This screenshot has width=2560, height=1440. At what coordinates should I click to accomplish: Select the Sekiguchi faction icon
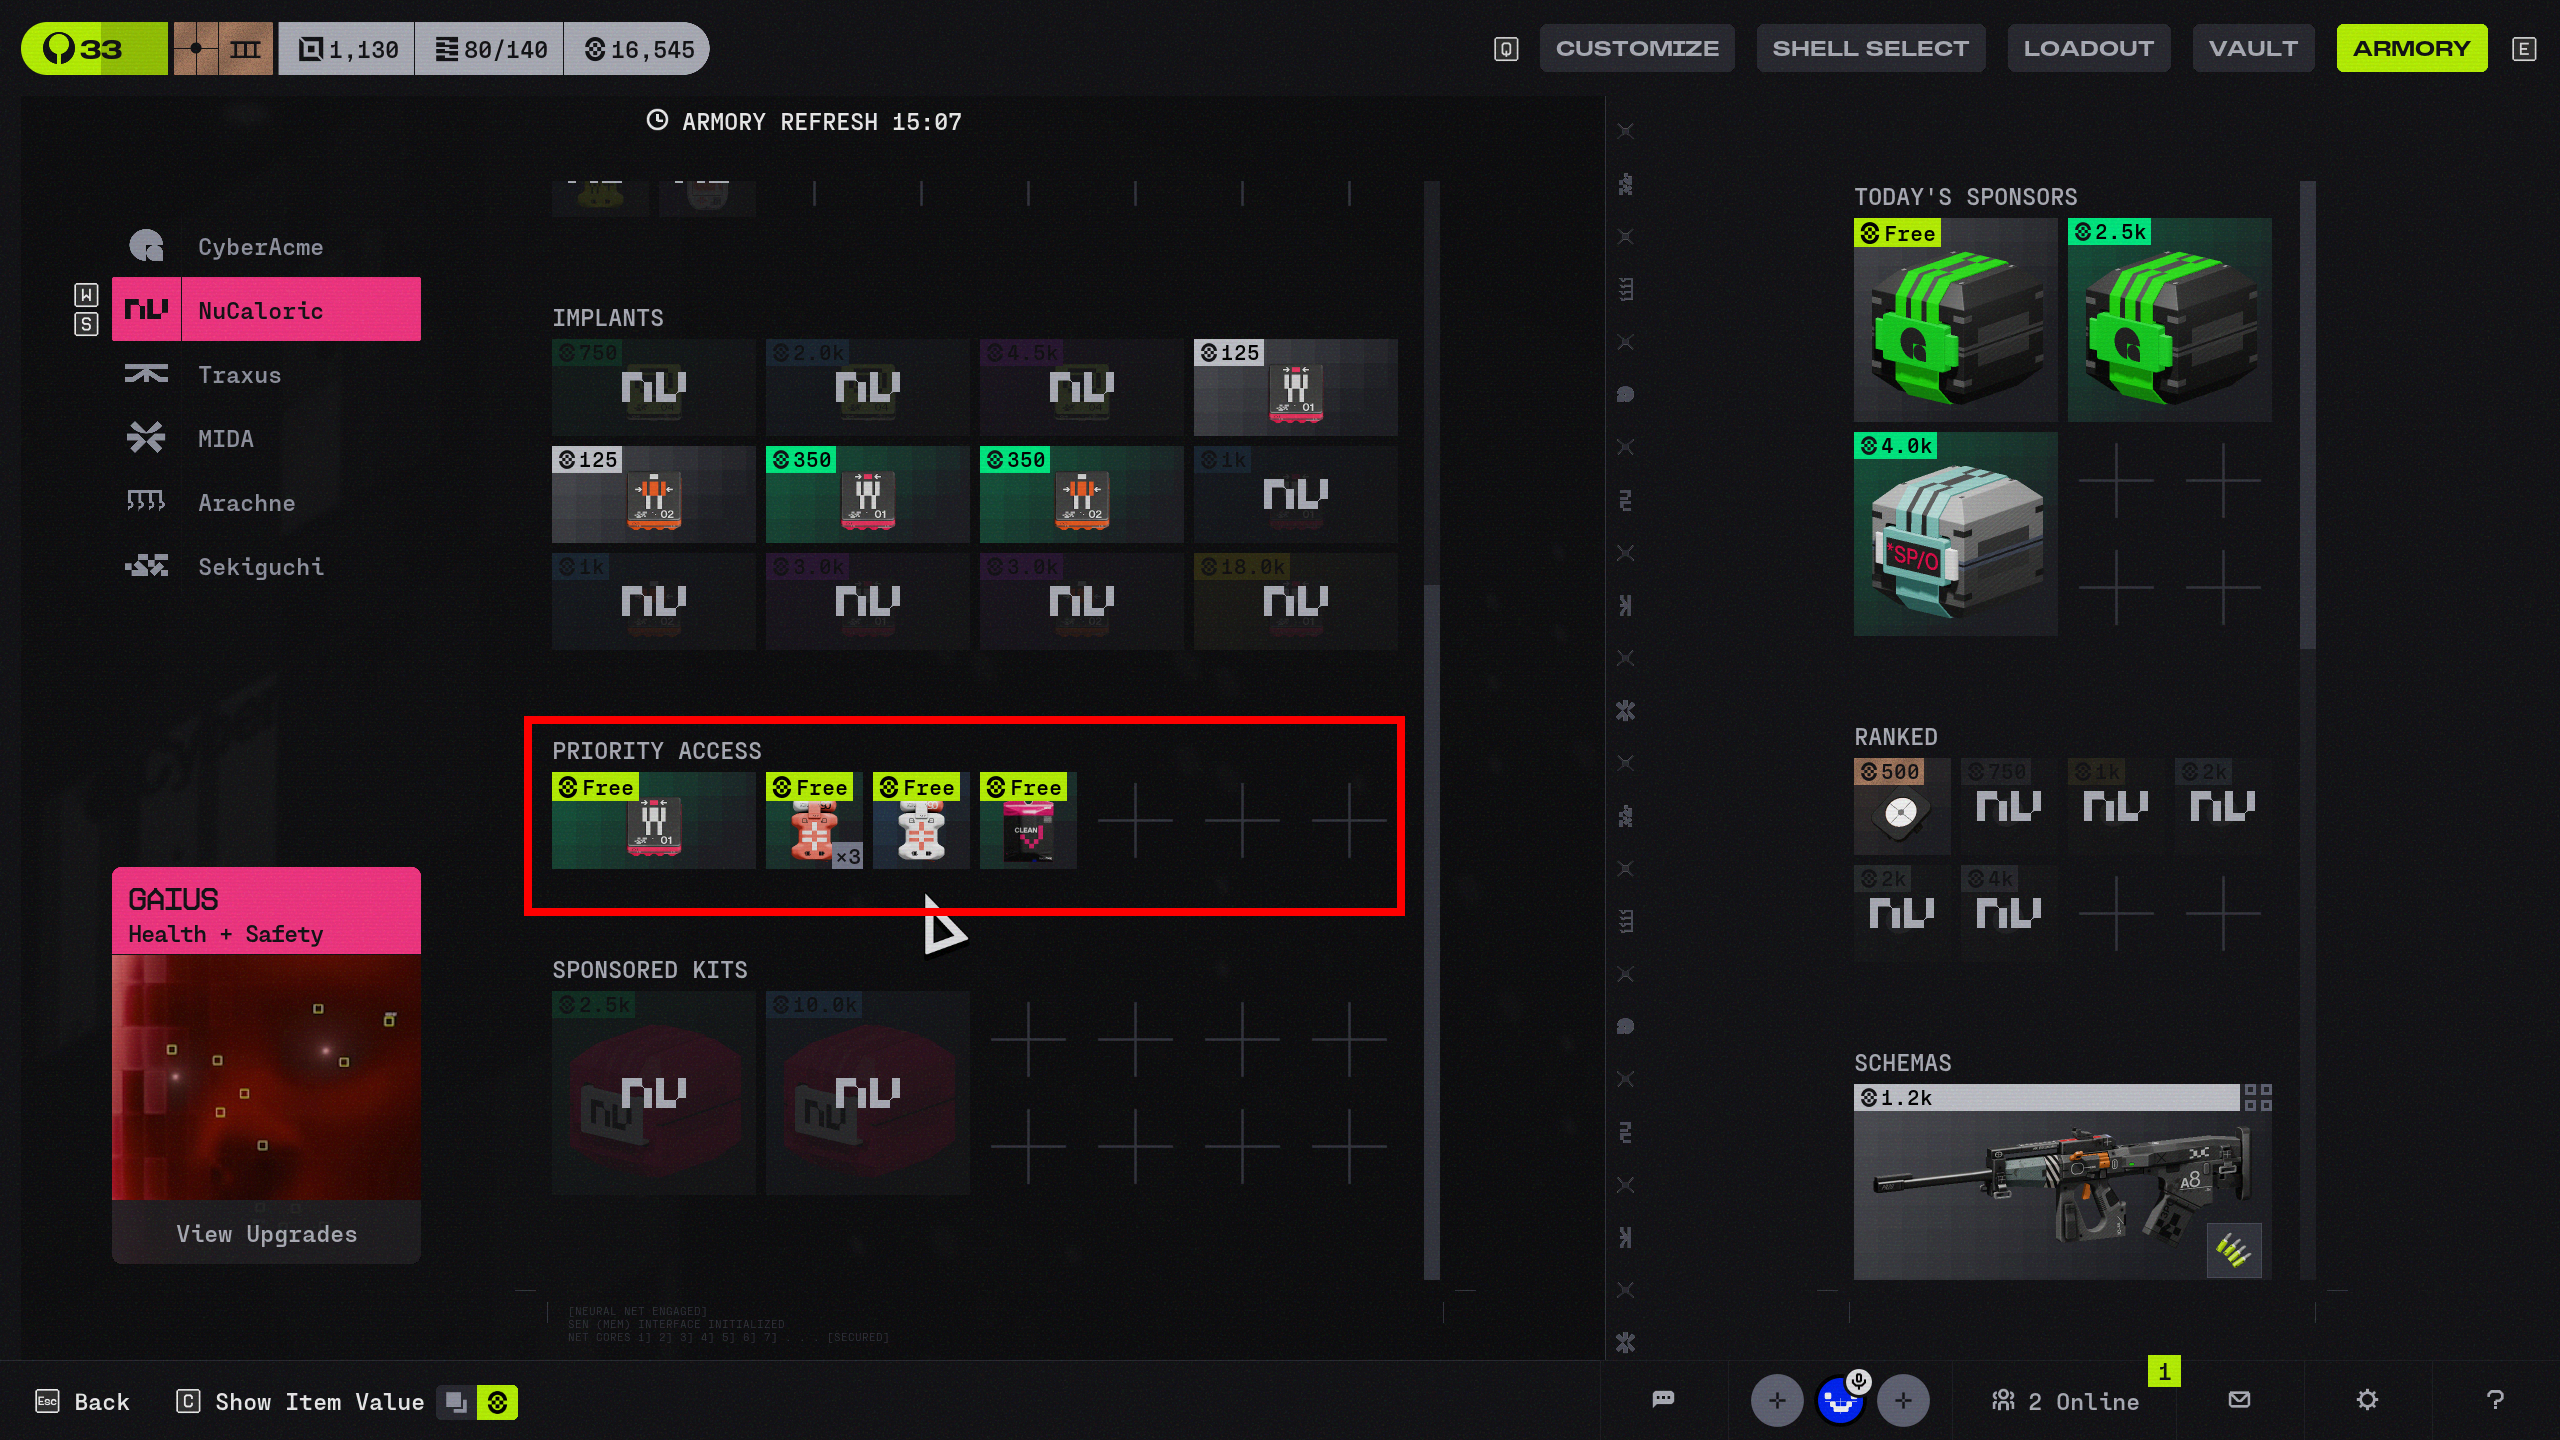coord(146,567)
